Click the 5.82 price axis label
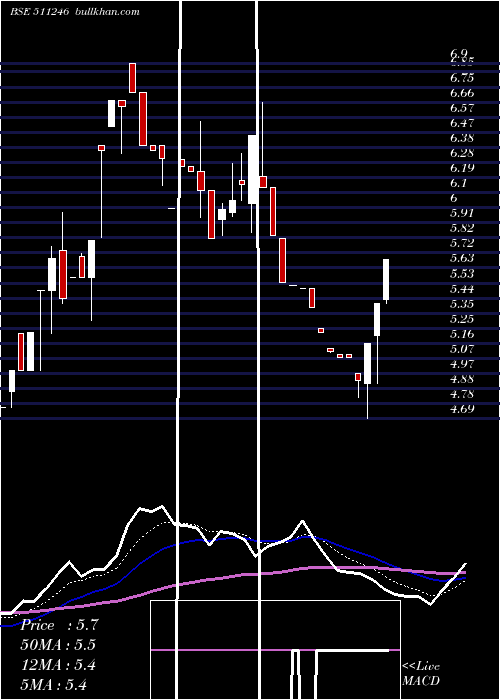Screen dimensions: 500x700 [x=462, y=228]
